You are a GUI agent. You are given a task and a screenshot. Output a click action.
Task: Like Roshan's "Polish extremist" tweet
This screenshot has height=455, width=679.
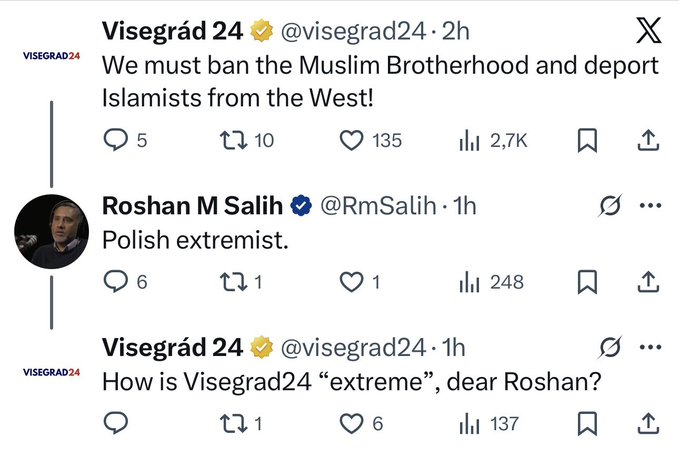(350, 282)
